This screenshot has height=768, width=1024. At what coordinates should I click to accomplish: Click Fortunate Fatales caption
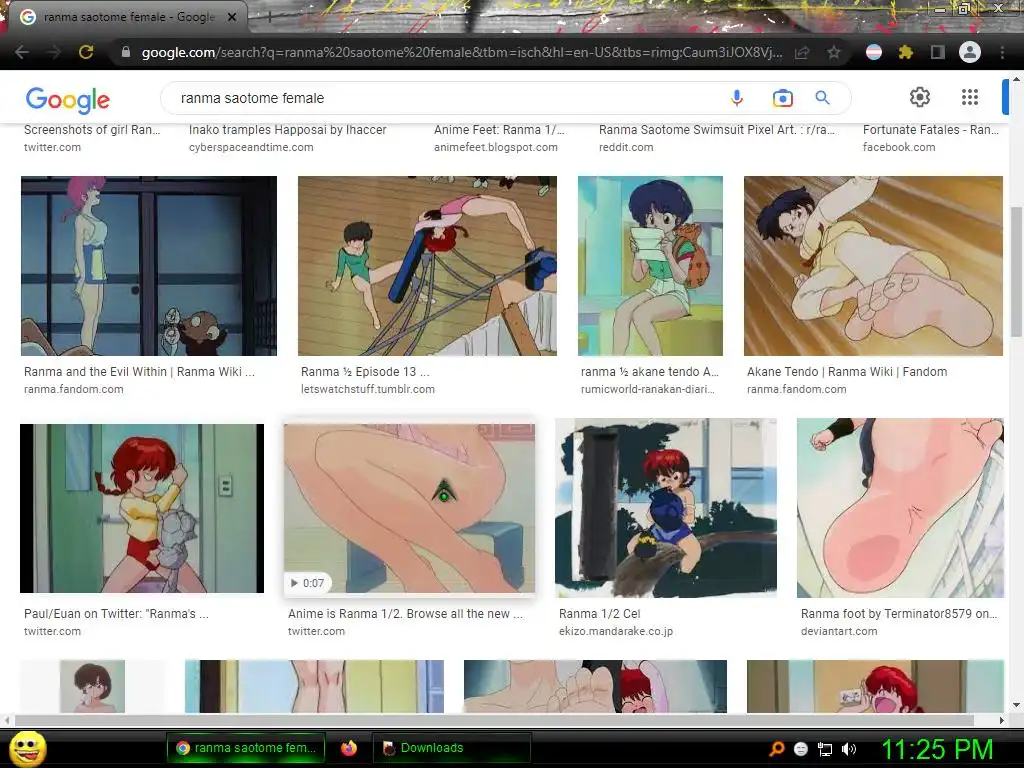point(931,129)
